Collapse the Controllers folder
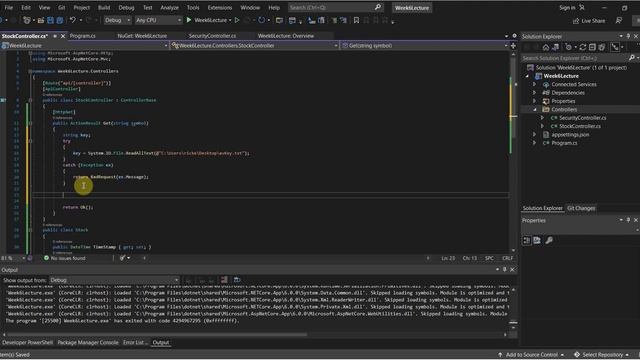 (535, 109)
